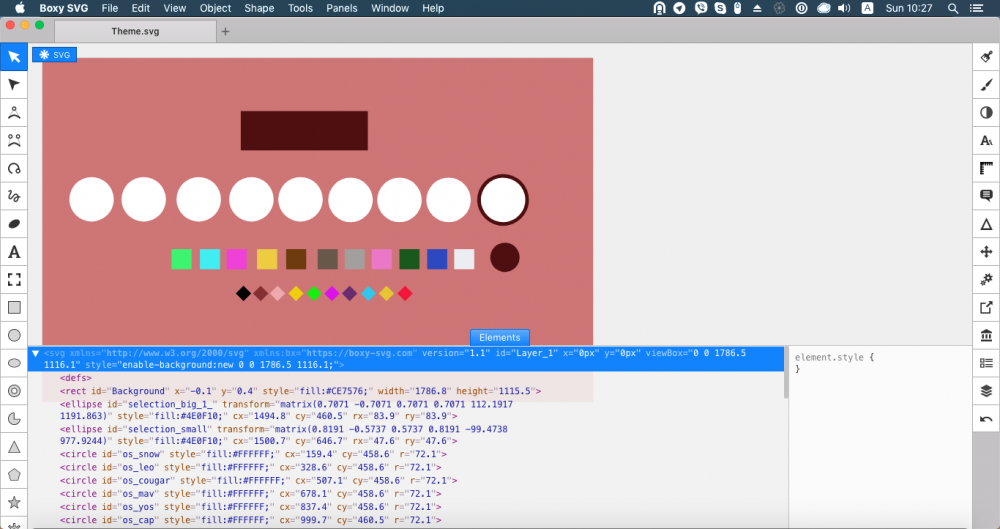Select the bright green square swatch
This screenshot has height=529, width=1000.
[181, 259]
